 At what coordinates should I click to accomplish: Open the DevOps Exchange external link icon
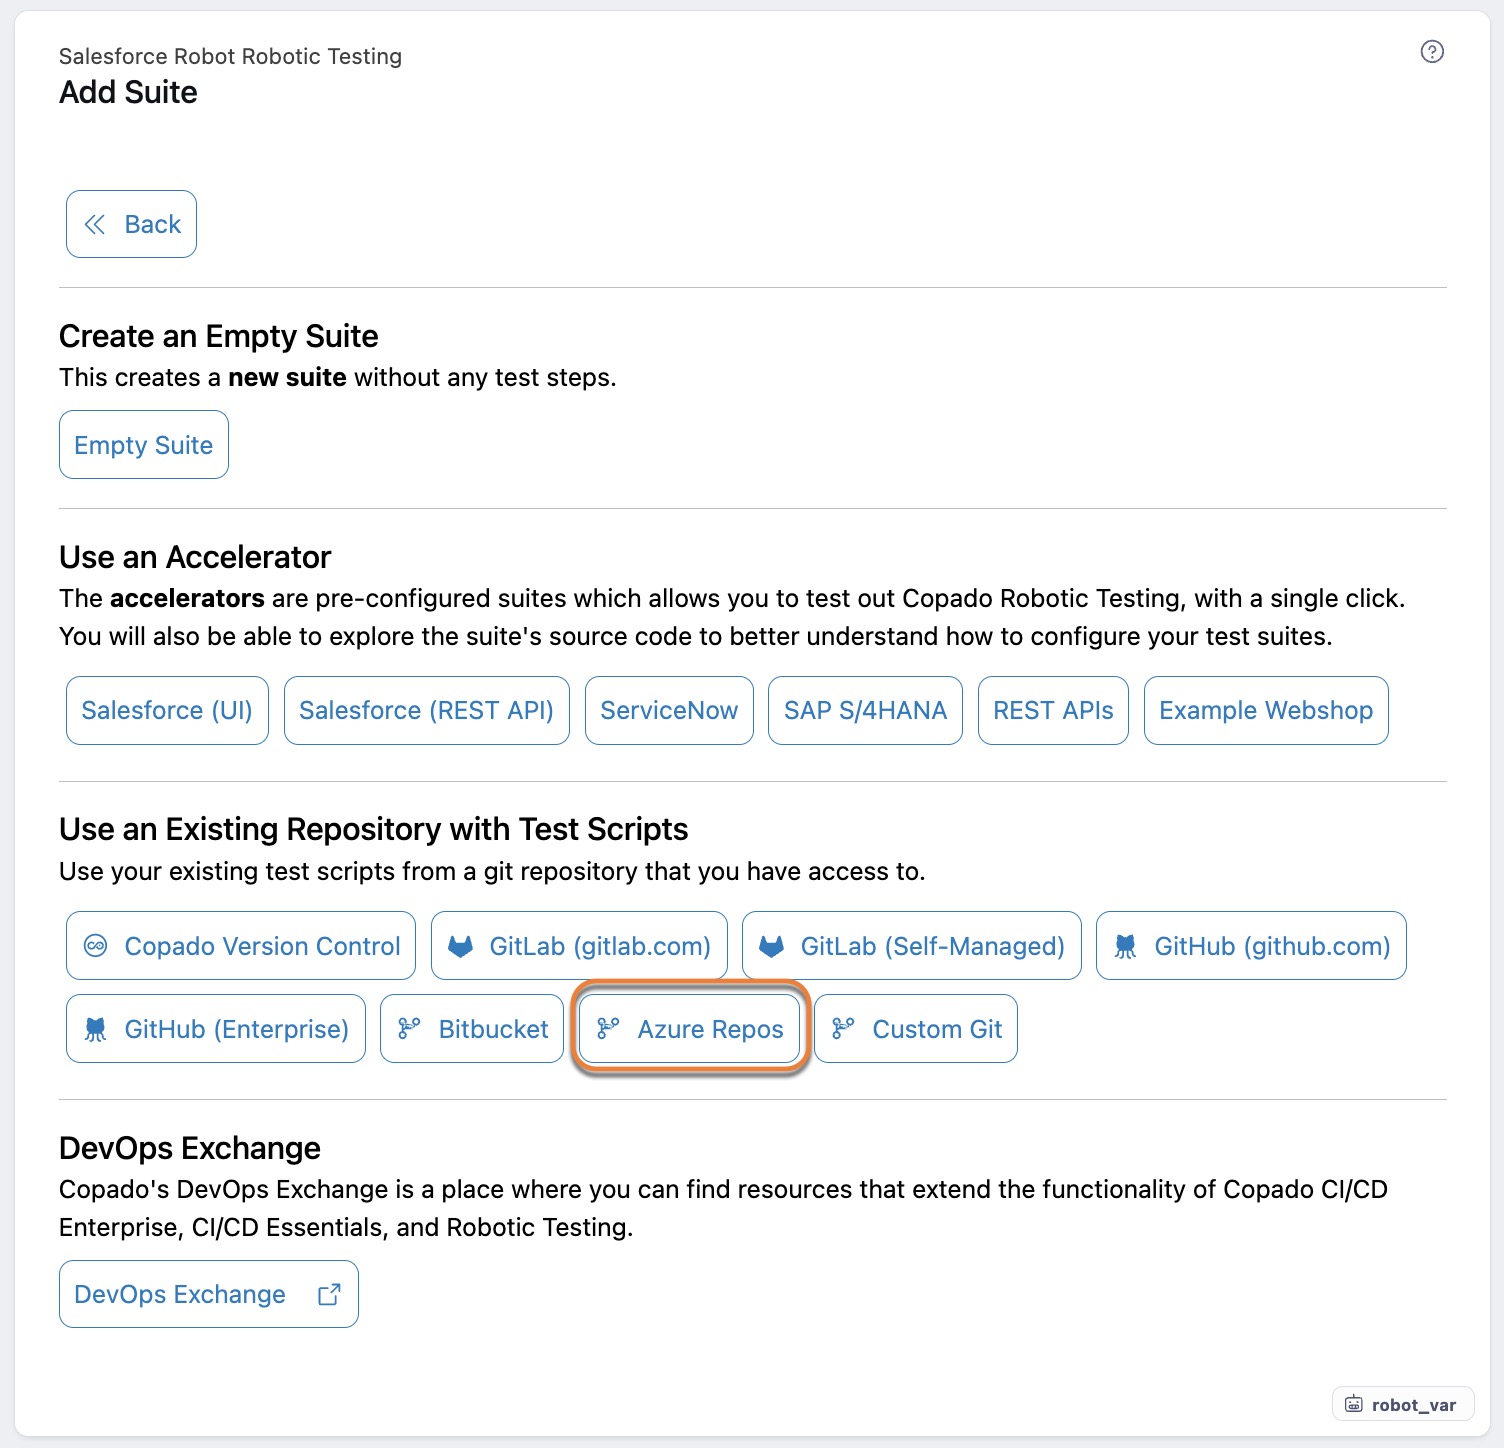click(x=329, y=1295)
